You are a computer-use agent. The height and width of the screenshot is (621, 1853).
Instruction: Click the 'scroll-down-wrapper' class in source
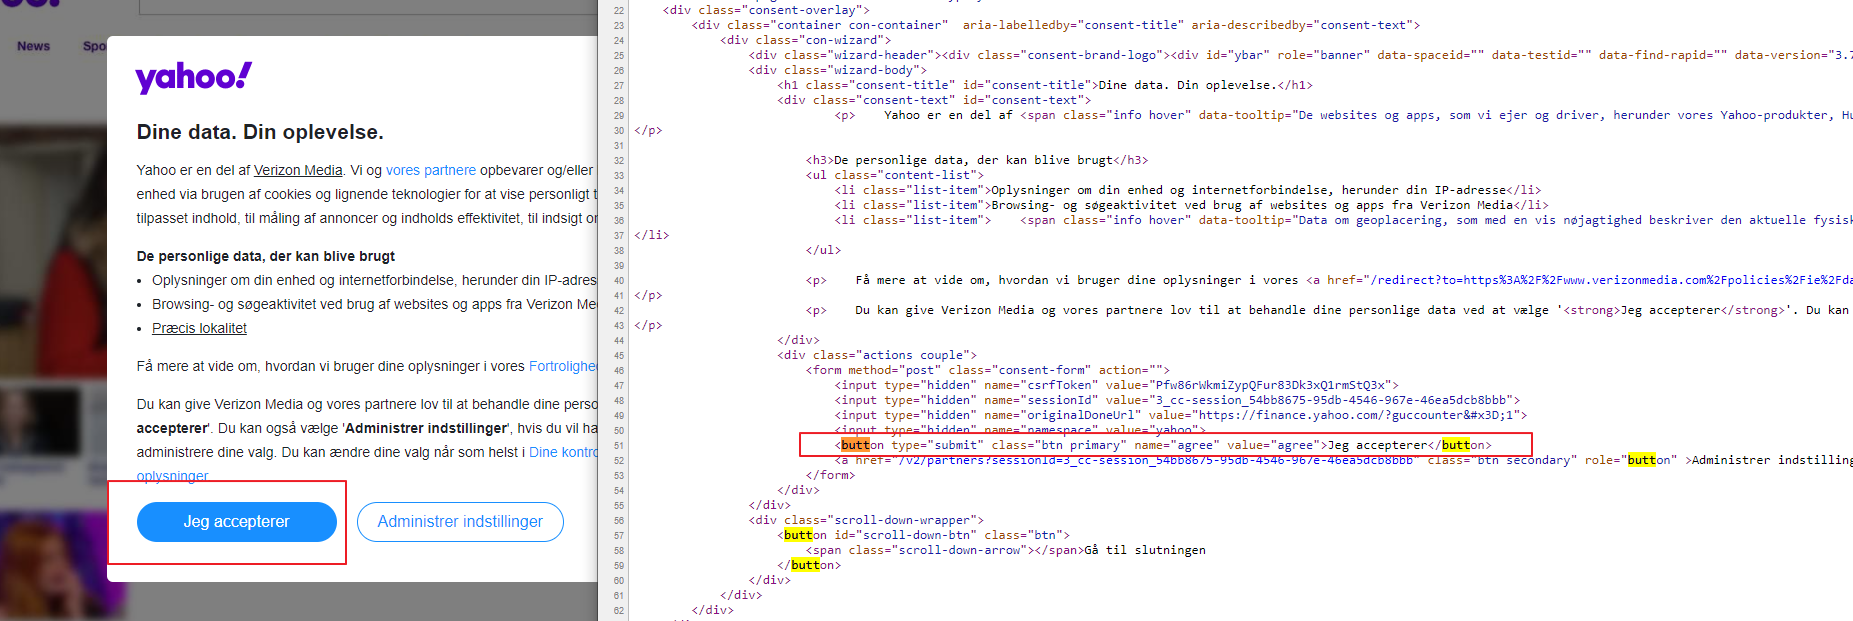tap(907, 520)
